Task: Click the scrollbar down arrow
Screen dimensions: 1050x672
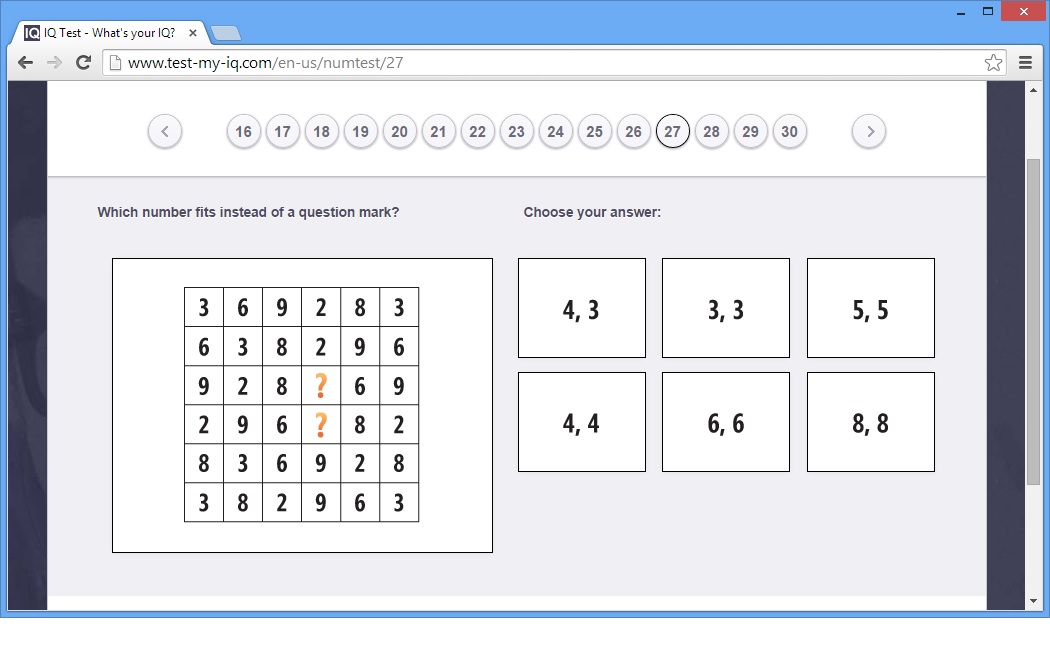Action: click(1033, 601)
